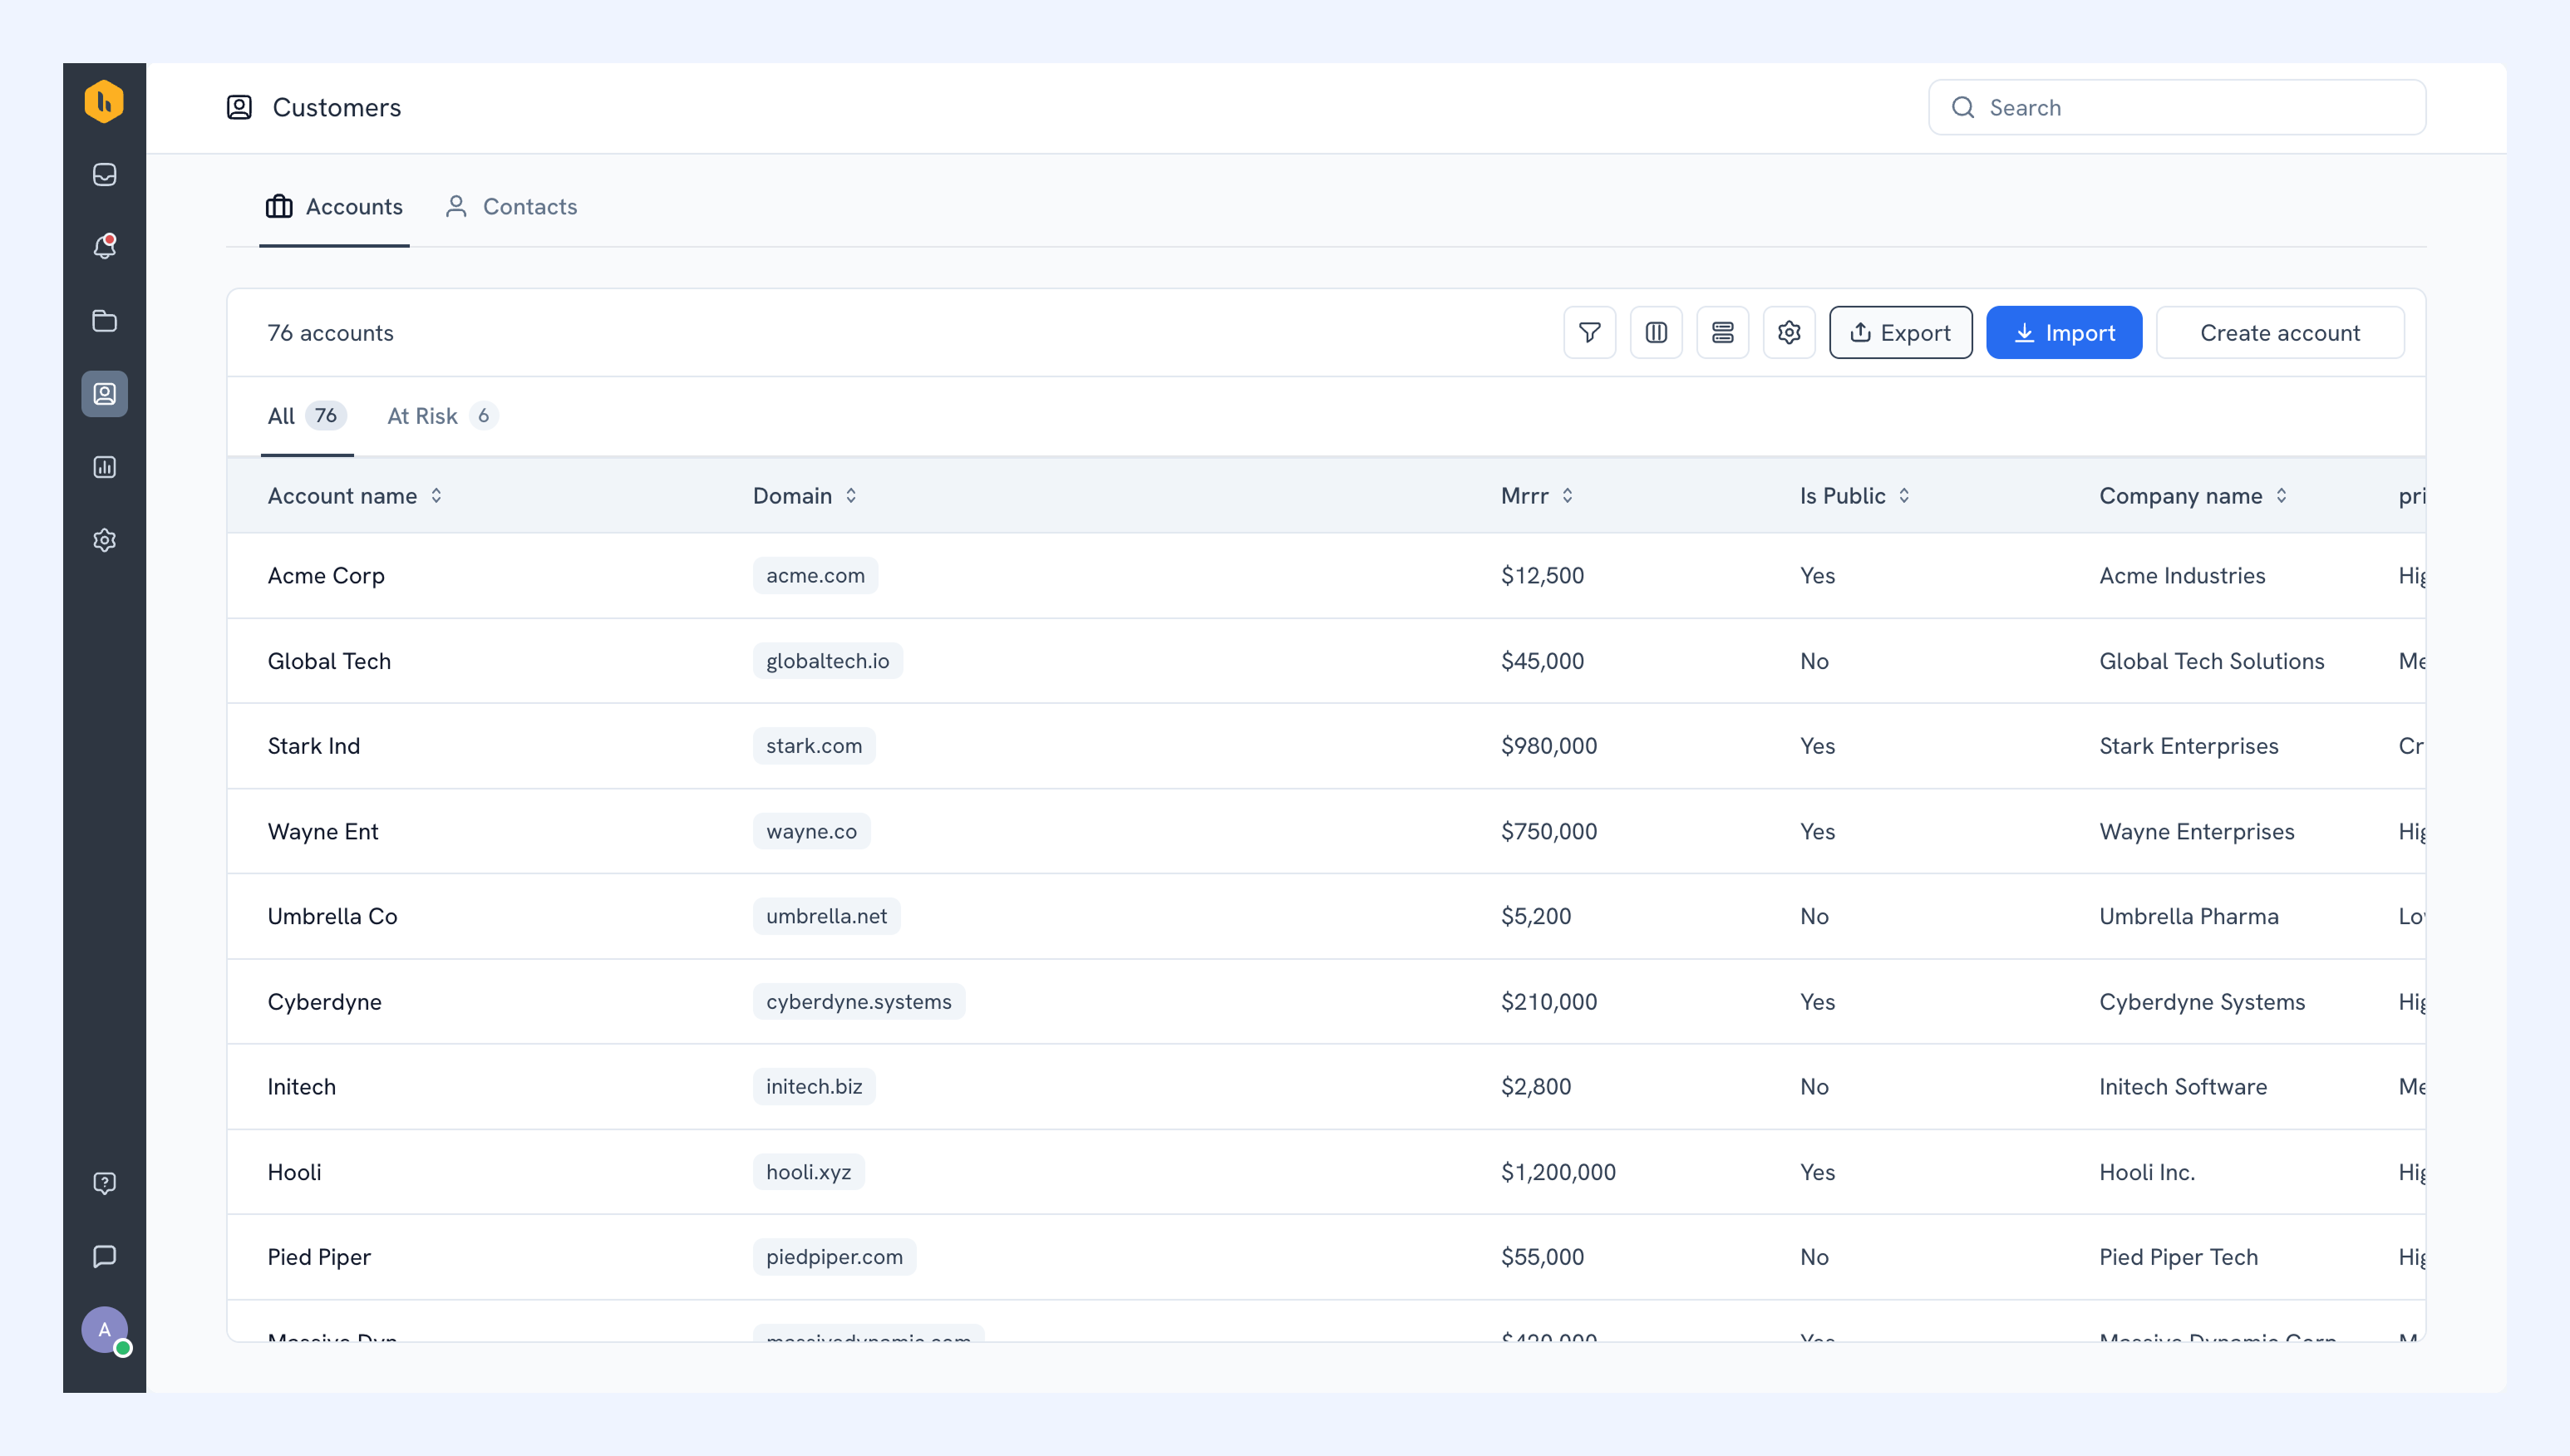This screenshot has height=1456, width=2570.
Task: Click the orange app logo
Action: (x=104, y=102)
